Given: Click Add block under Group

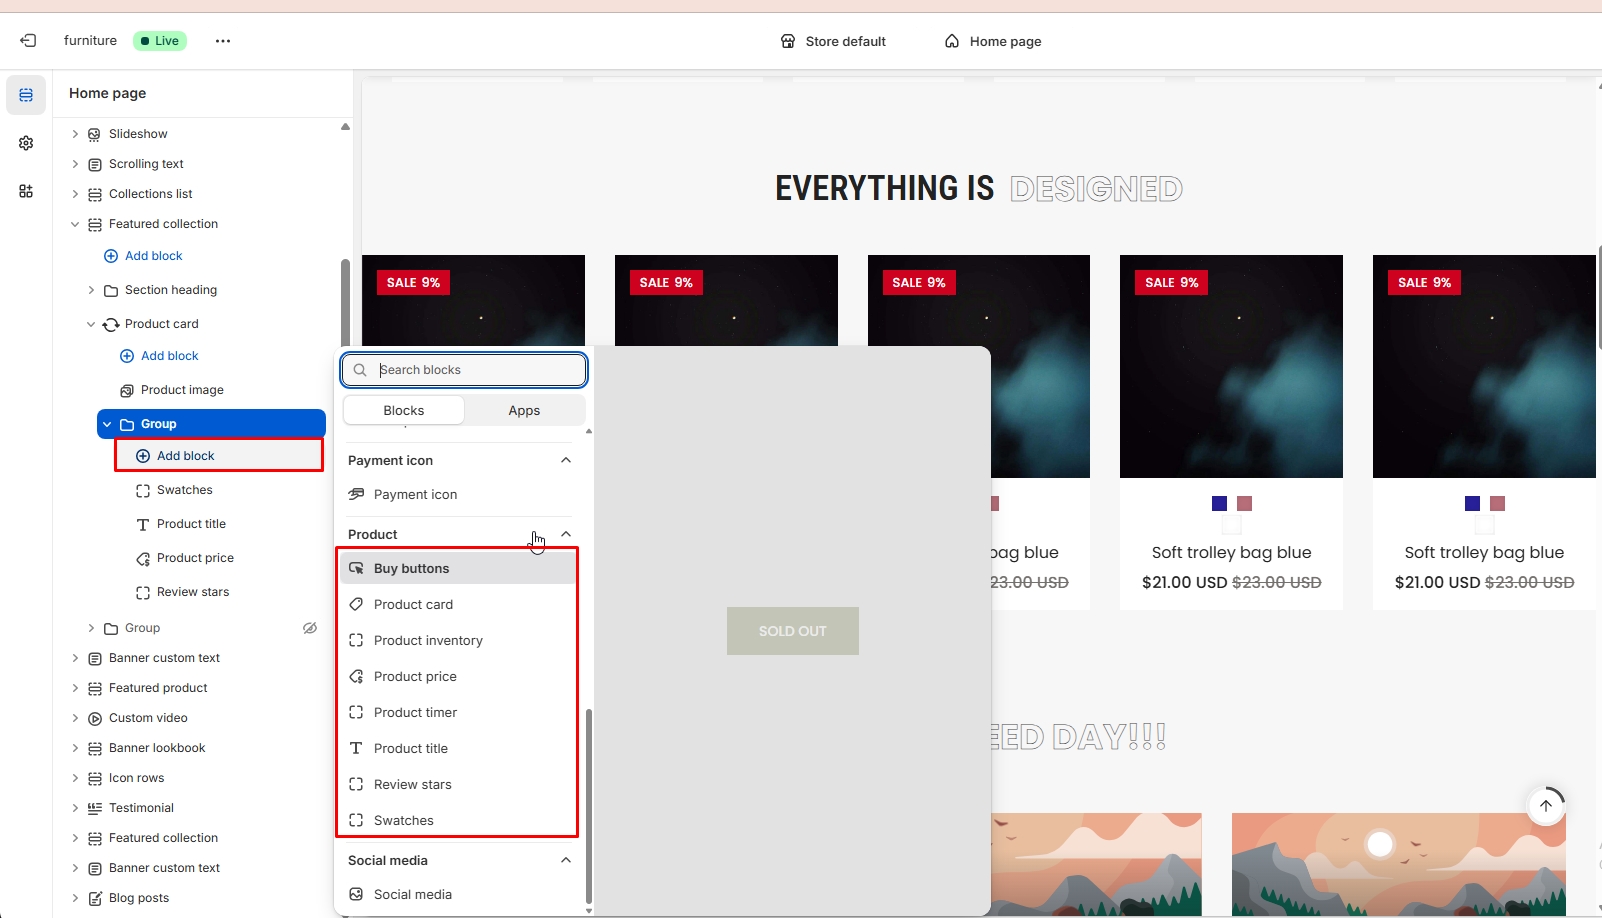Looking at the screenshot, I should tap(186, 456).
